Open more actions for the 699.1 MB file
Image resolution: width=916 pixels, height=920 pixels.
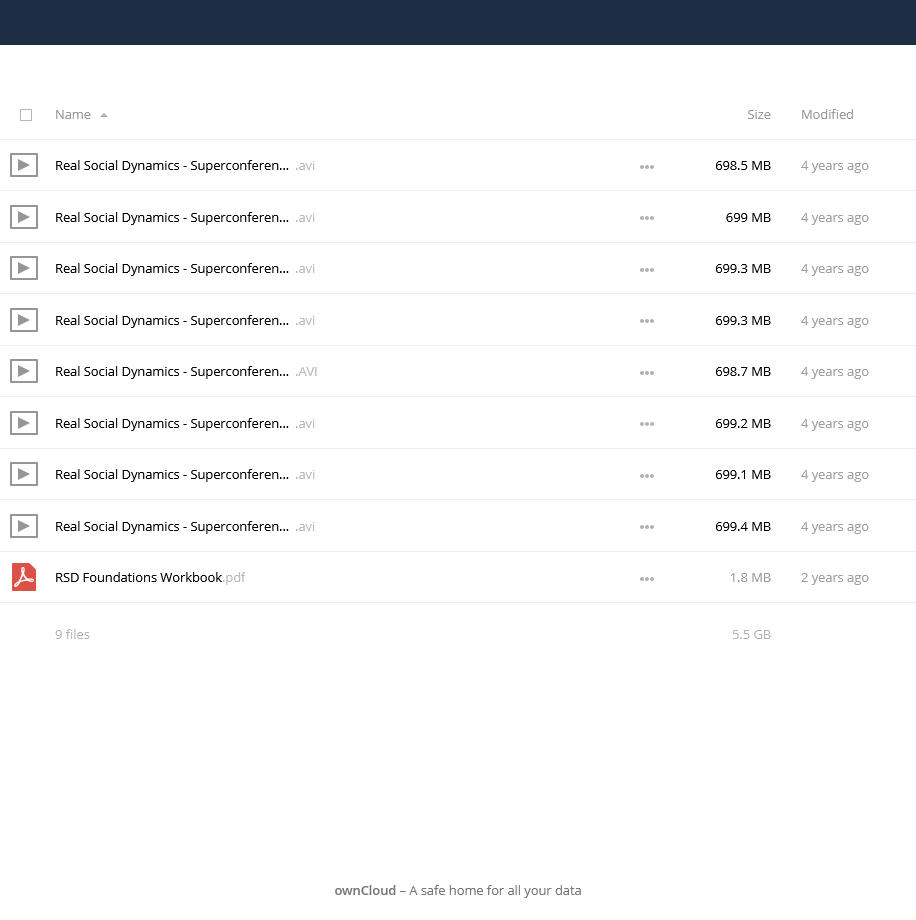(x=647, y=475)
